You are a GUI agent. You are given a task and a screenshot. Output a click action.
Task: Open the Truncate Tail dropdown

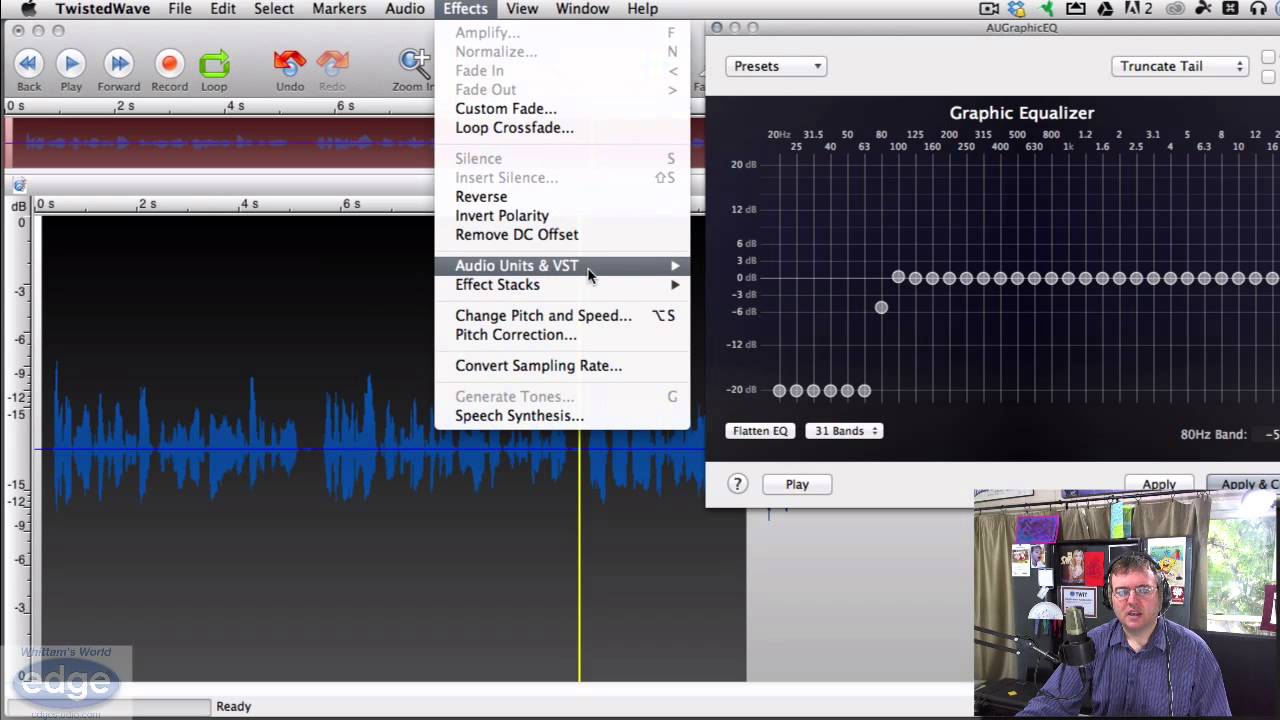click(1180, 66)
